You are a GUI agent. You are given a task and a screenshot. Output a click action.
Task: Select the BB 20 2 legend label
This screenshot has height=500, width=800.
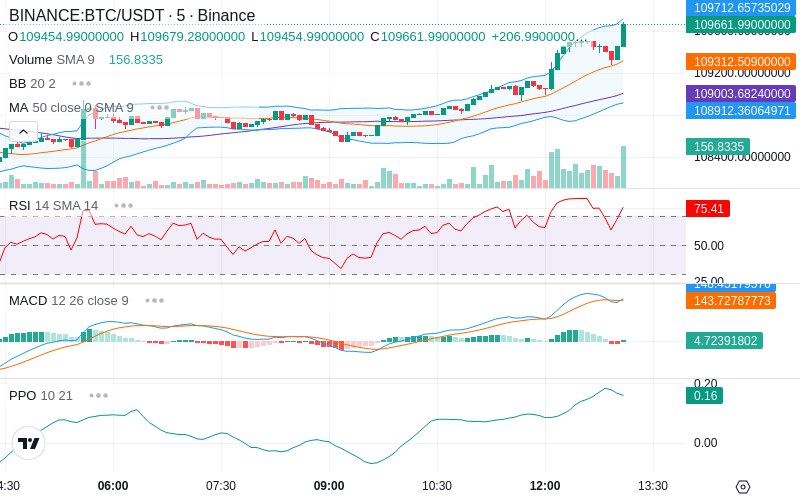(32, 83)
